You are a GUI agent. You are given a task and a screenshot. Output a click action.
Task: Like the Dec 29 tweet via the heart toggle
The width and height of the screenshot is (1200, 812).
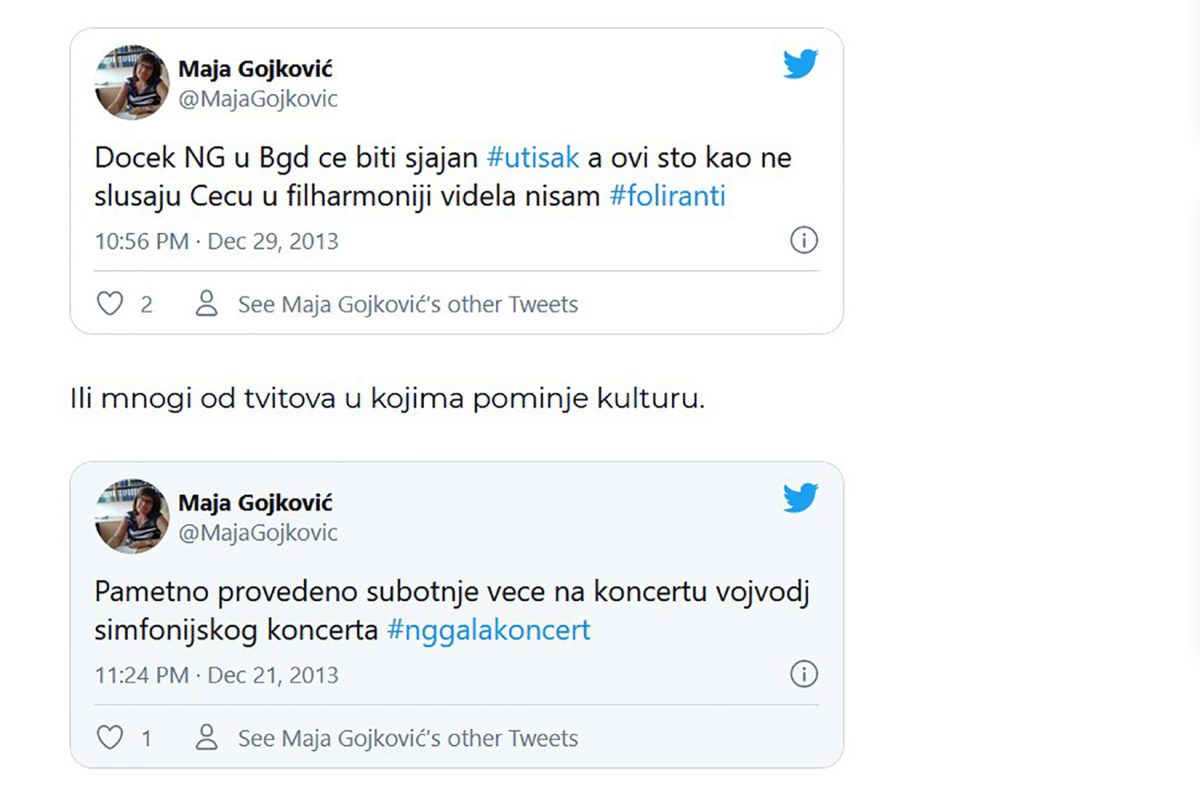click(109, 303)
